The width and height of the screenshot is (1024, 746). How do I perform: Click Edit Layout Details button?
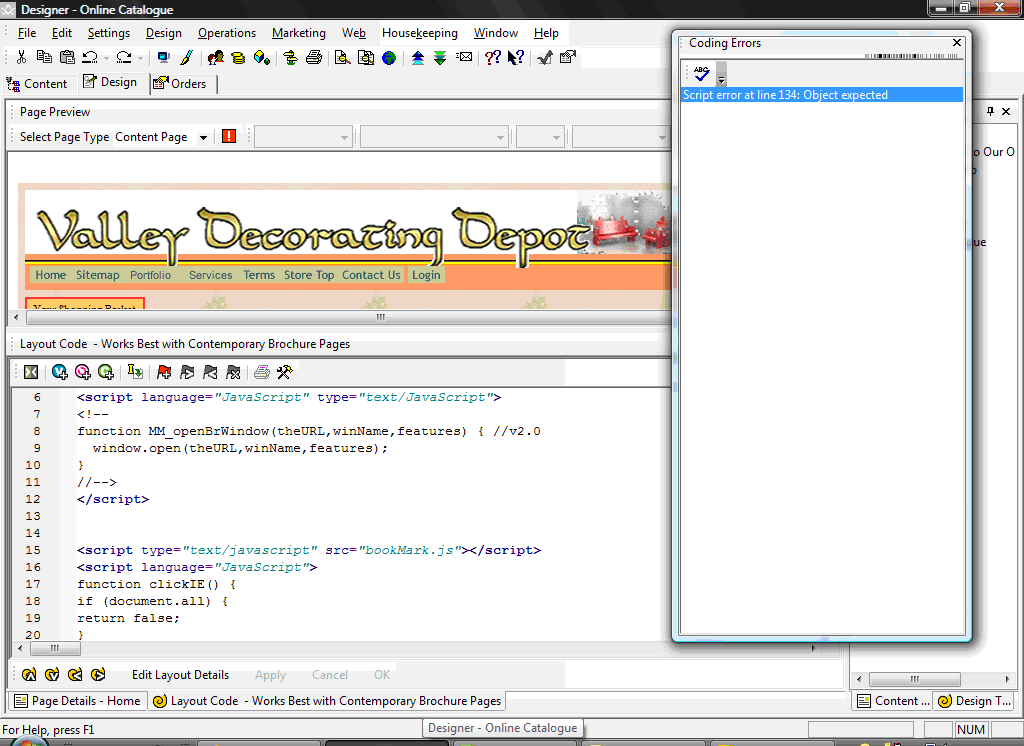180,675
